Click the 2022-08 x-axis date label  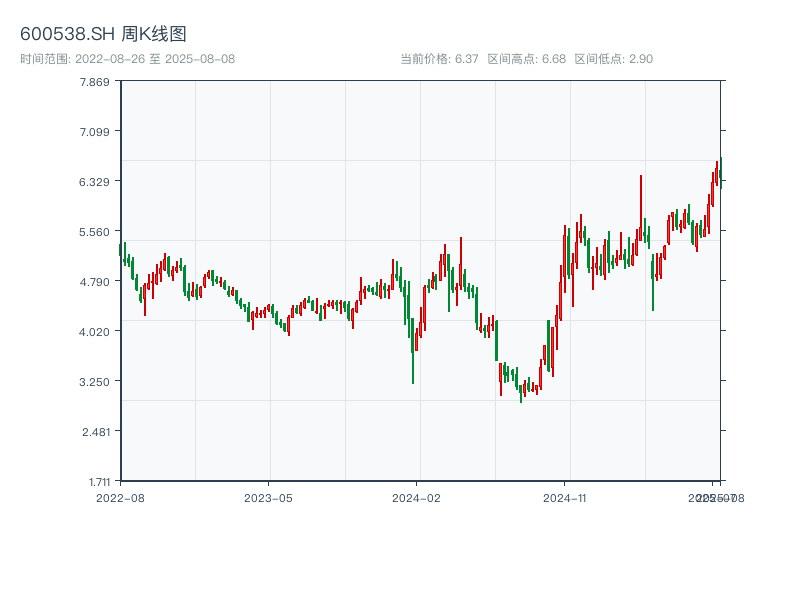(120, 497)
